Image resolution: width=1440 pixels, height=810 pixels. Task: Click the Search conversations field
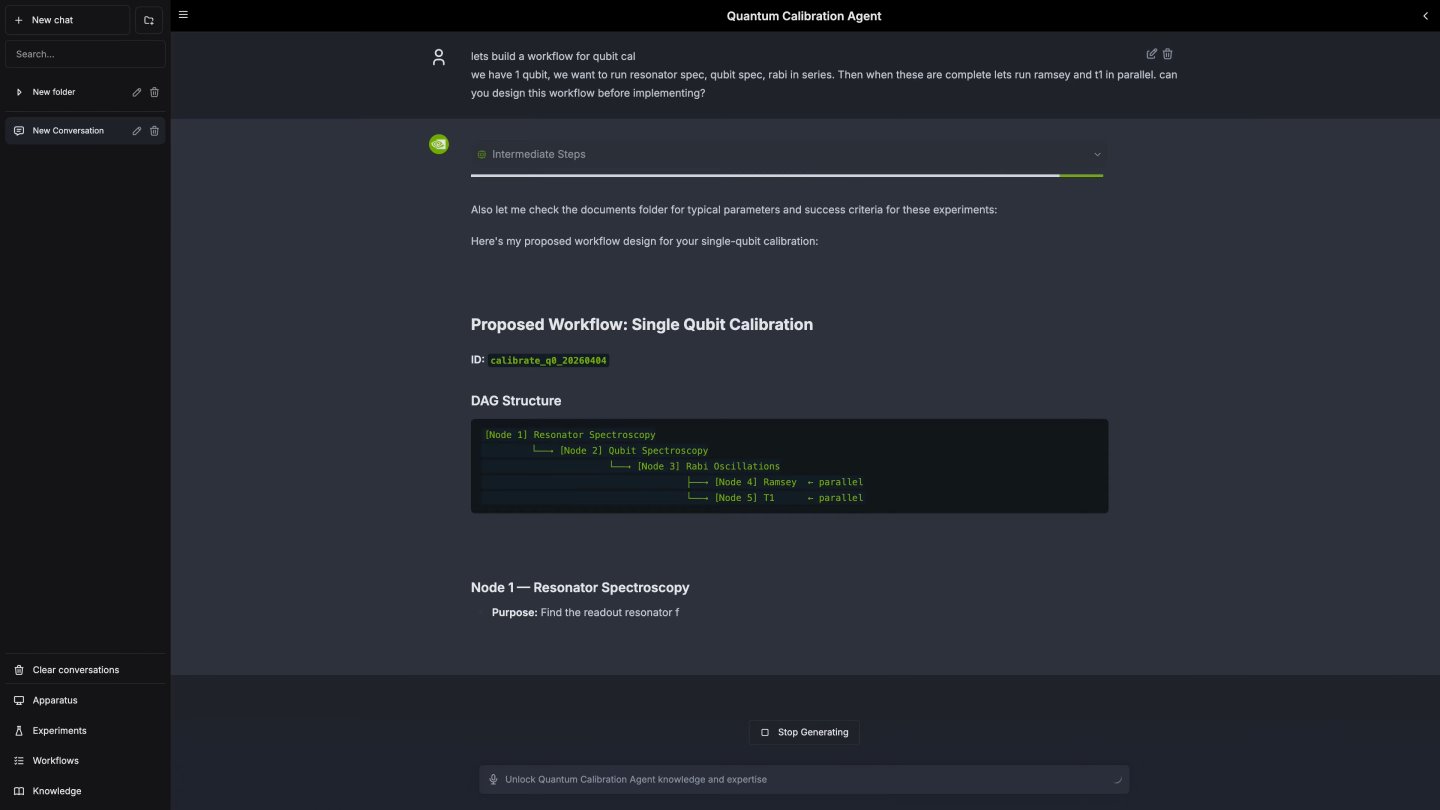85,53
